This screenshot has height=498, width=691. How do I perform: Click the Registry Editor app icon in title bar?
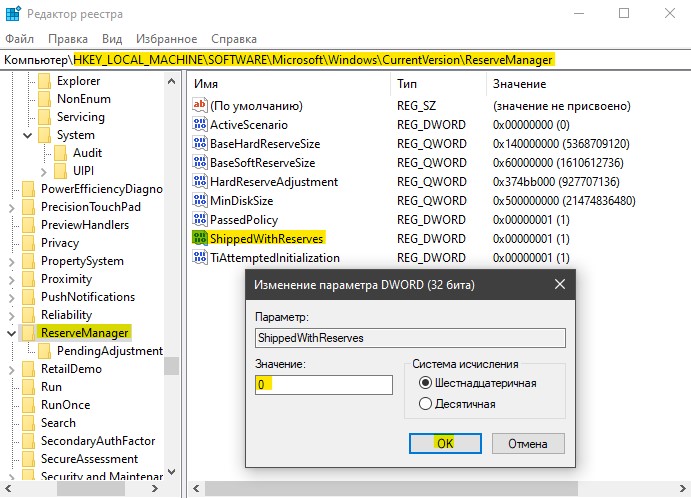point(13,14)
